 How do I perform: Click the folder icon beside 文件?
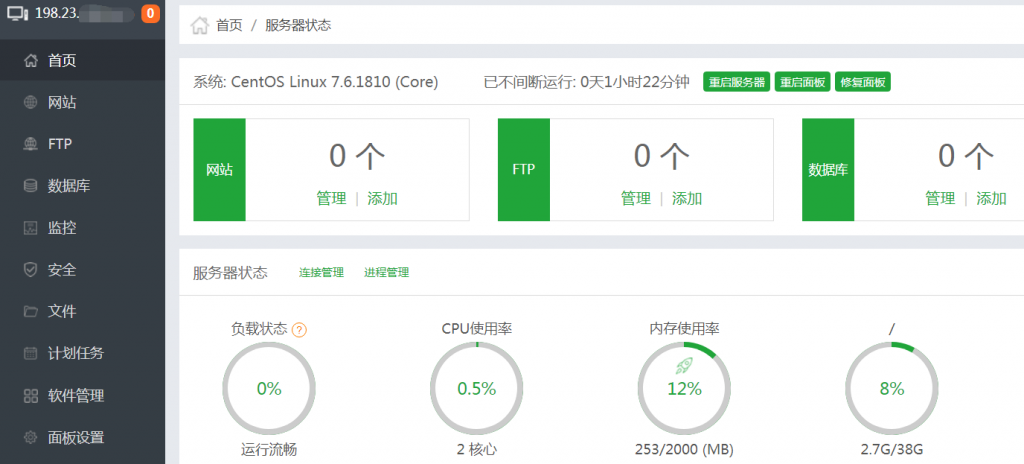pos(30,312)
